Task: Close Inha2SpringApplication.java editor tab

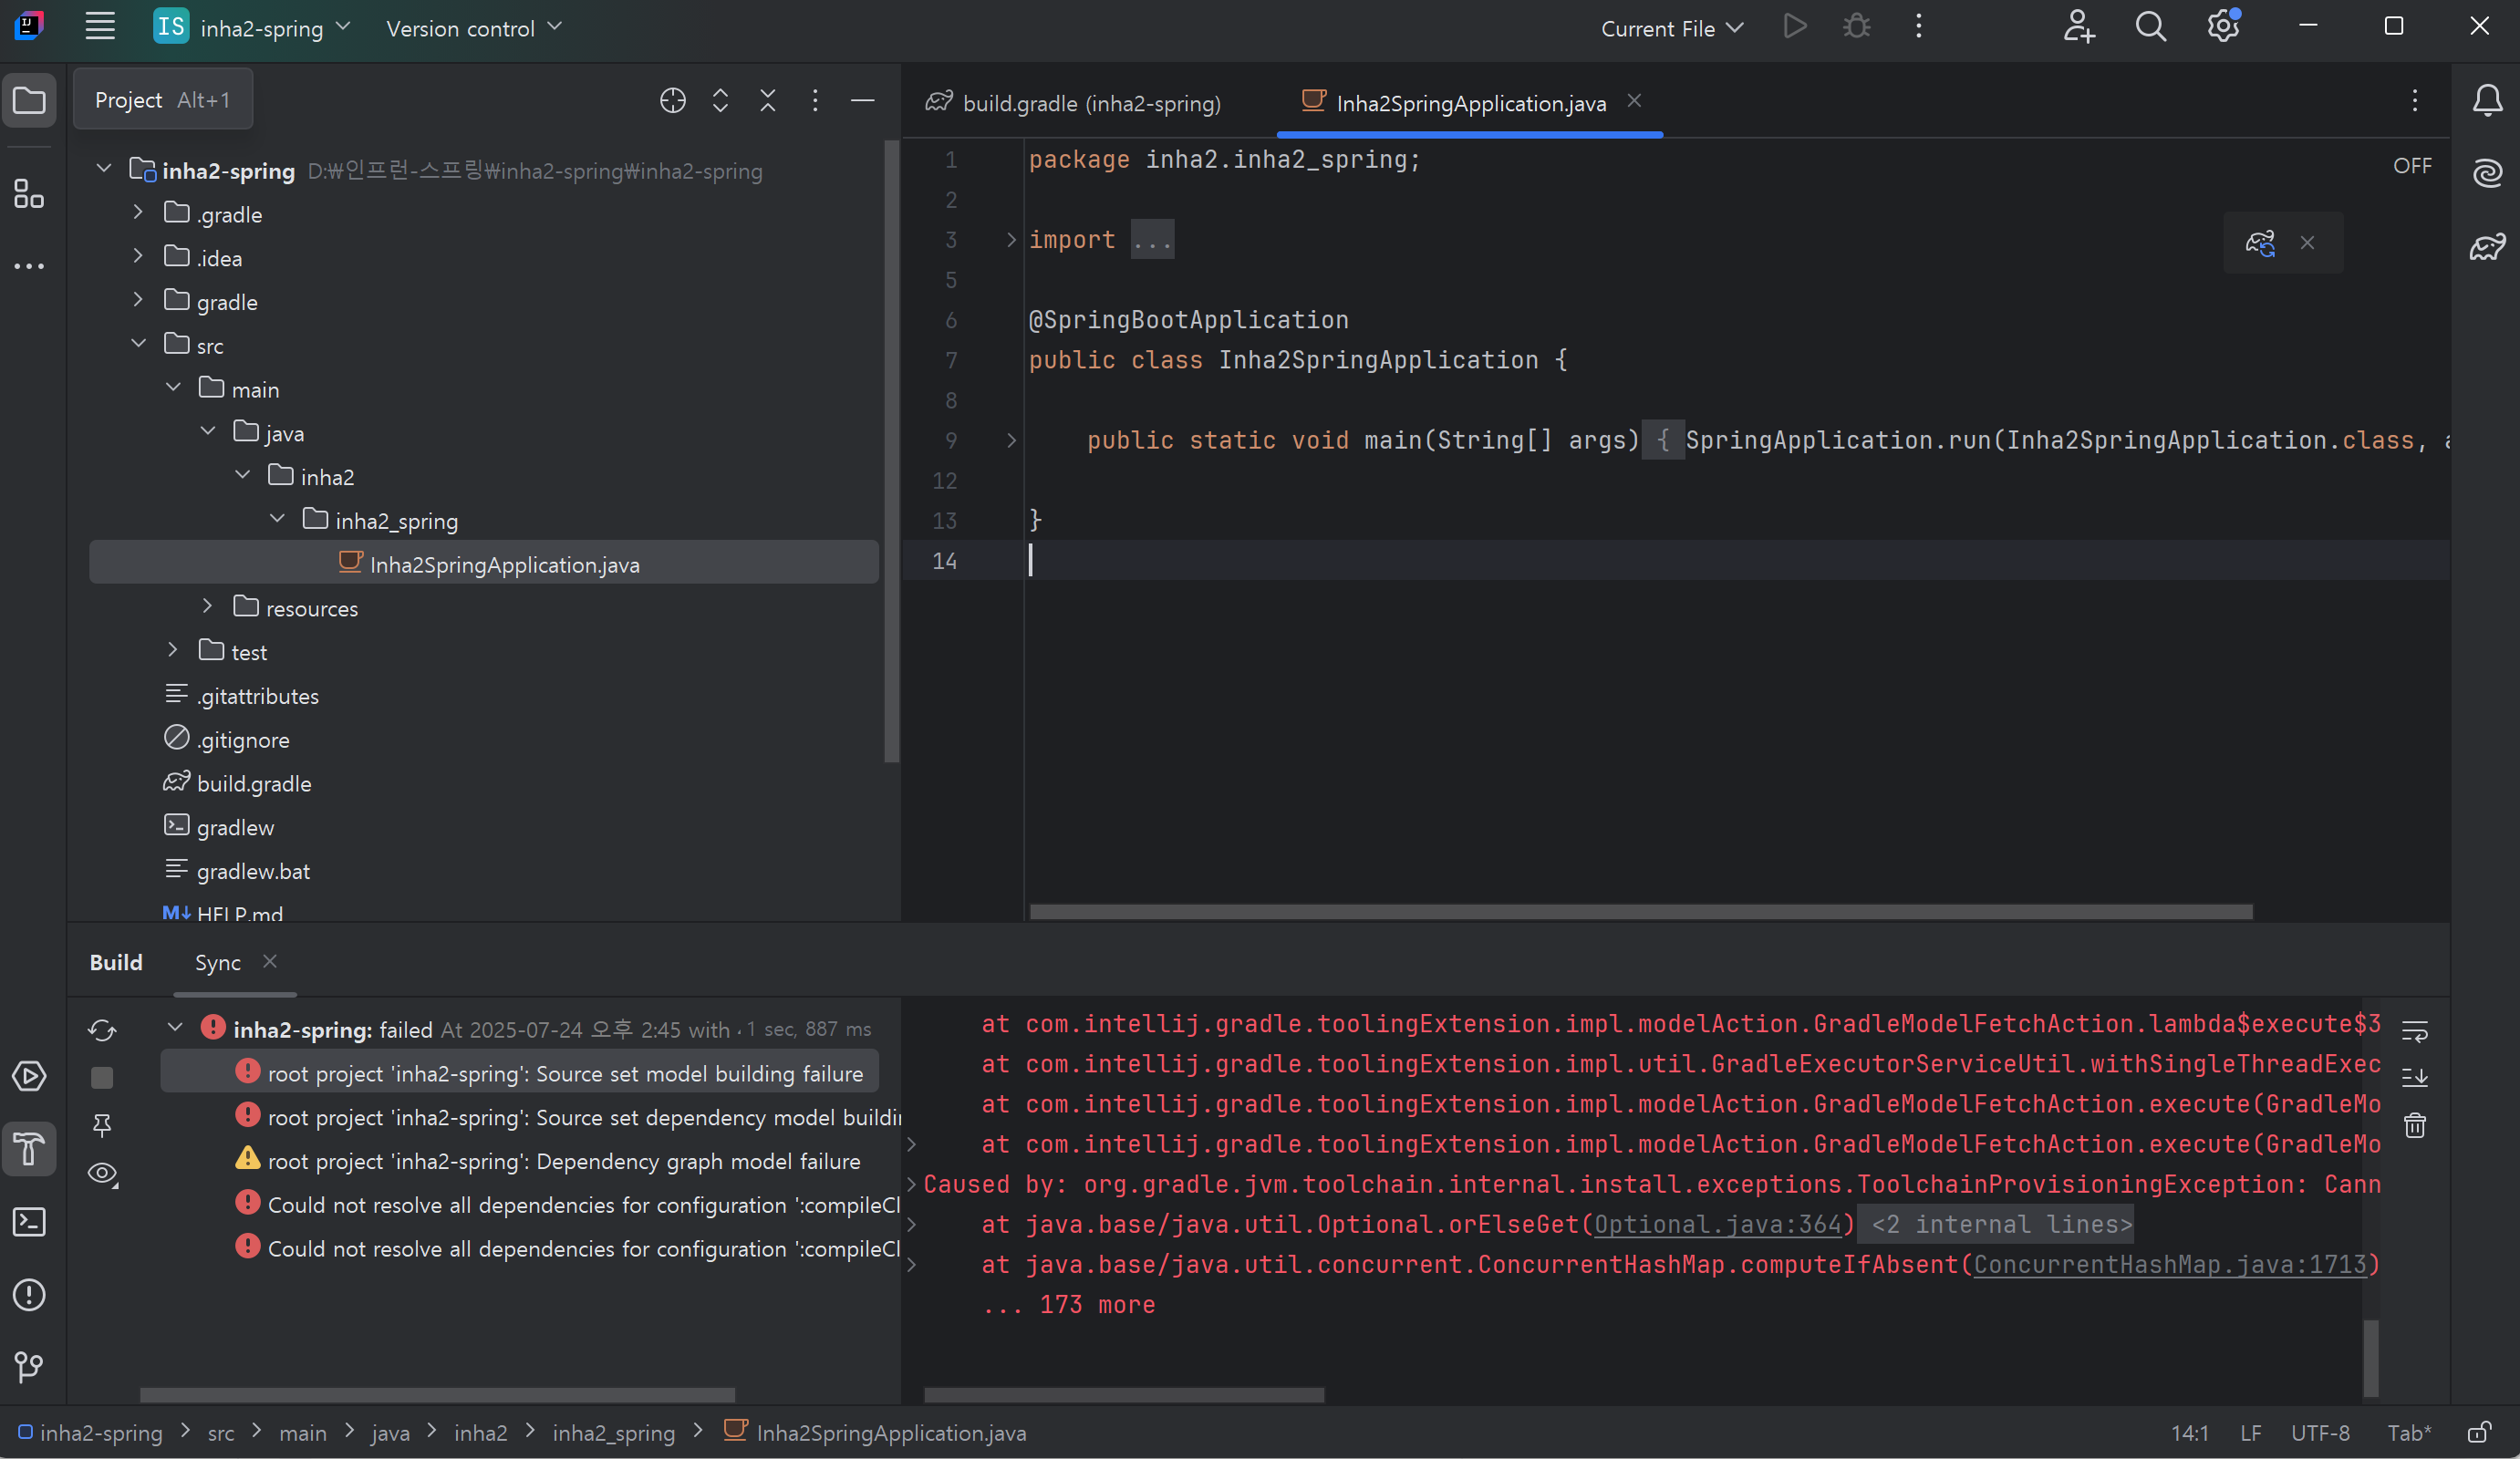Action: click(x=1634, y=101)
